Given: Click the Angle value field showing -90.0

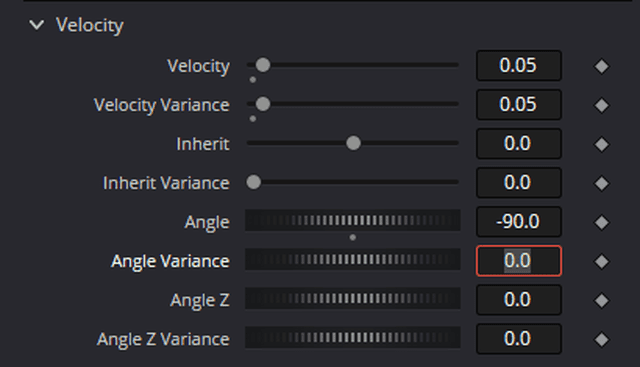Looking at the screenshot, I should coord(519,222).
